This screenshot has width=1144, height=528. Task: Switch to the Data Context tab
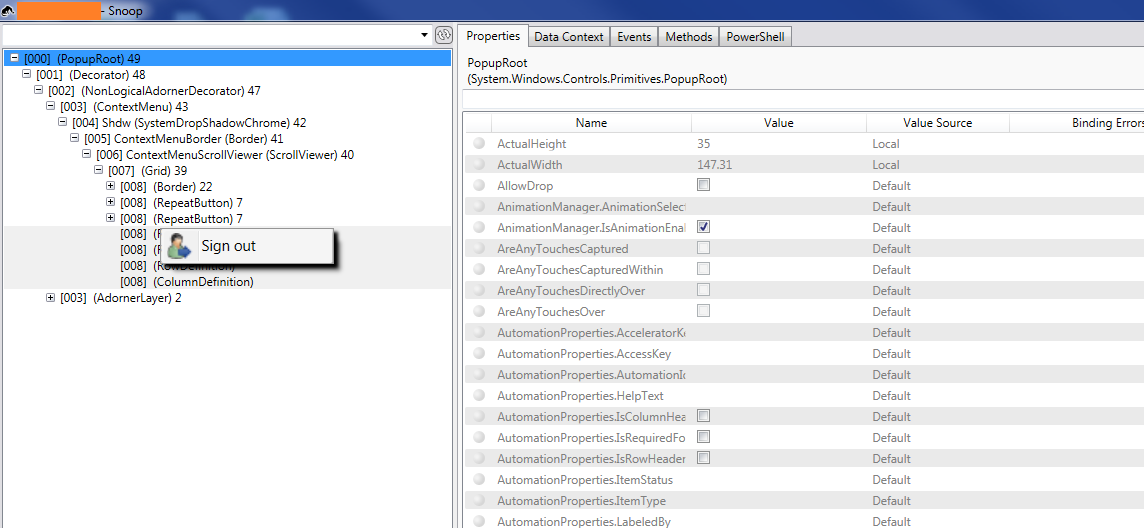(568, 37)
